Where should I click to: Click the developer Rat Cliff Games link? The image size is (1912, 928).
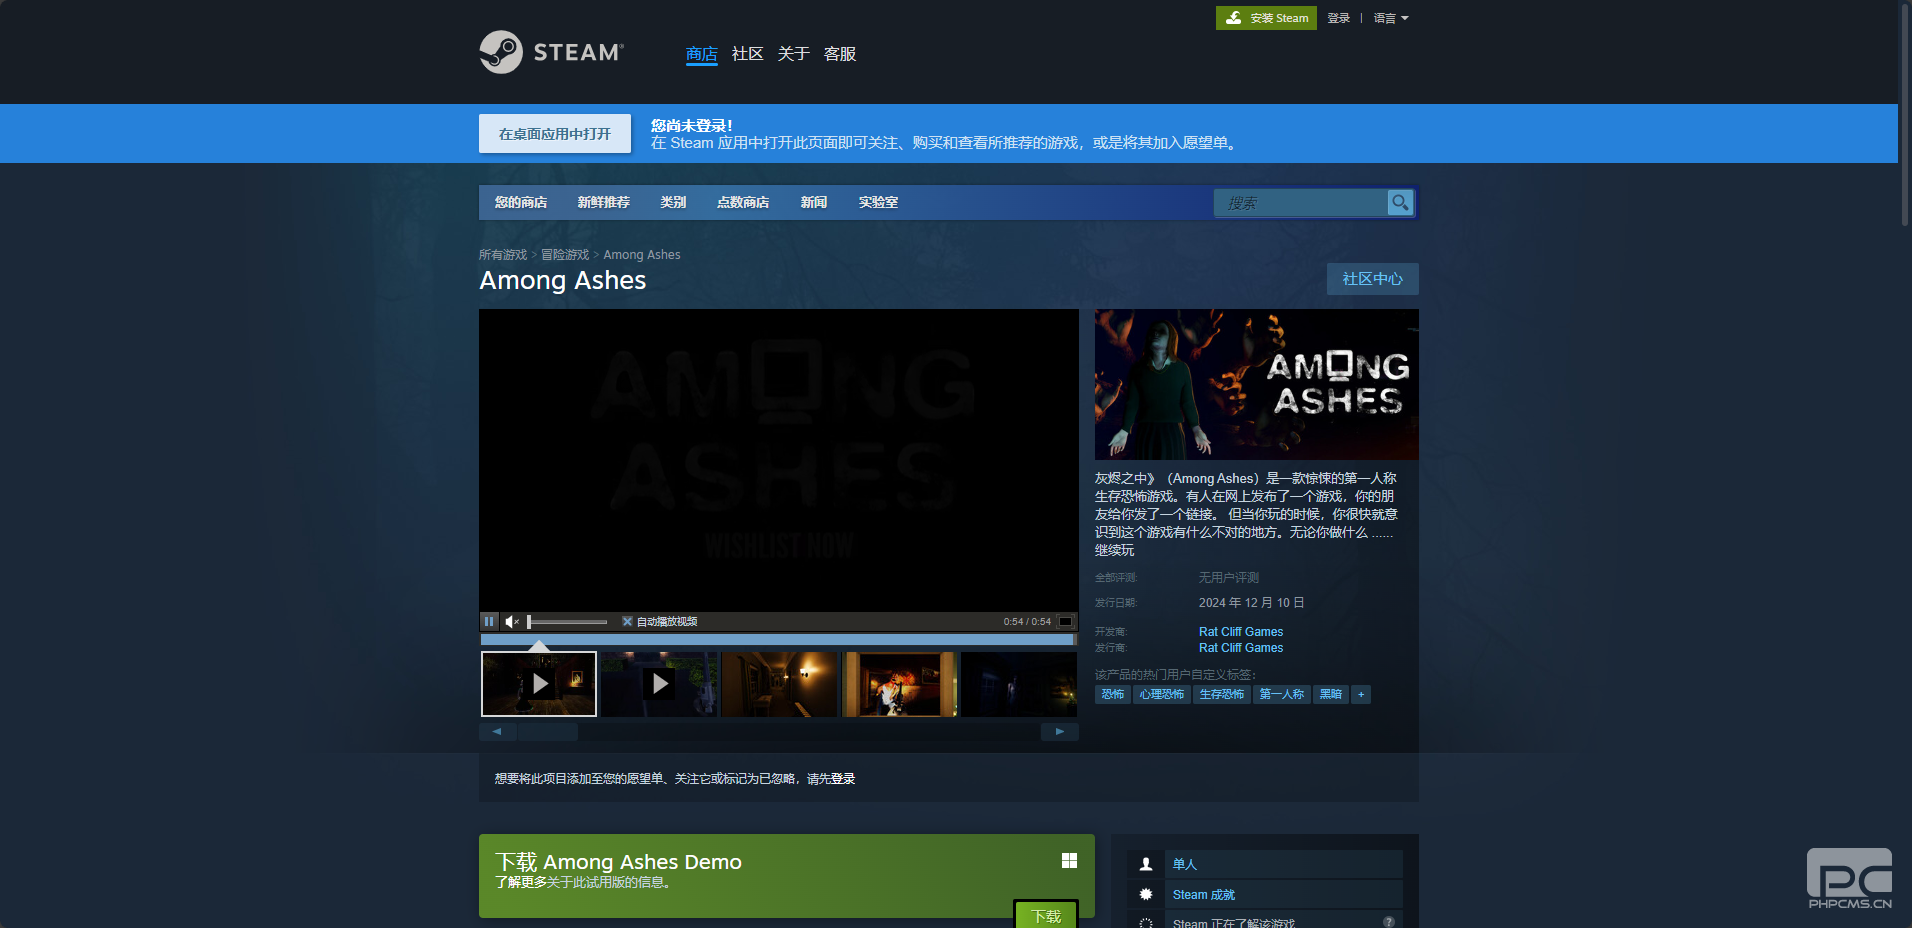click(x=1241, y=632)
